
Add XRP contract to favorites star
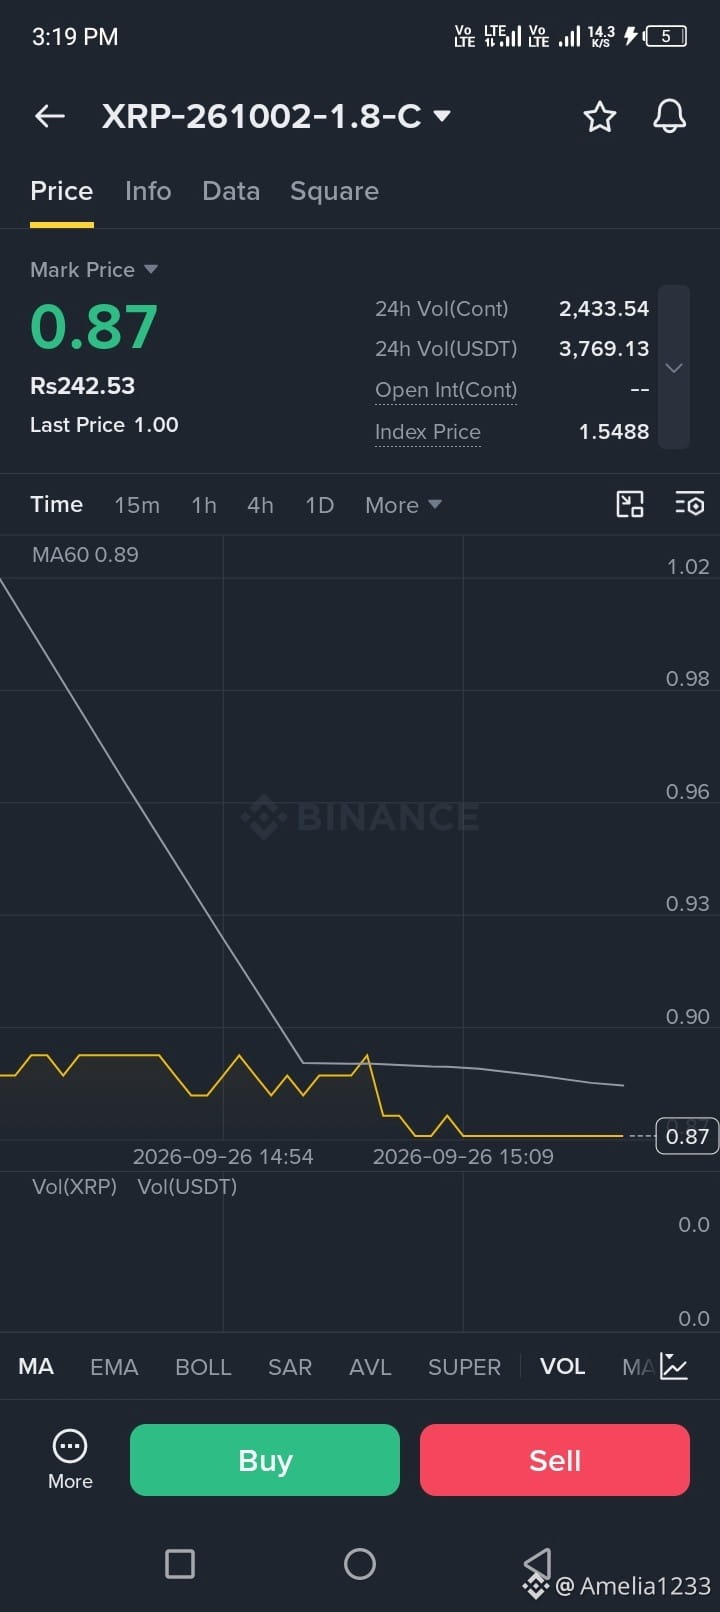pyautogui.click(x=600, y=117)
